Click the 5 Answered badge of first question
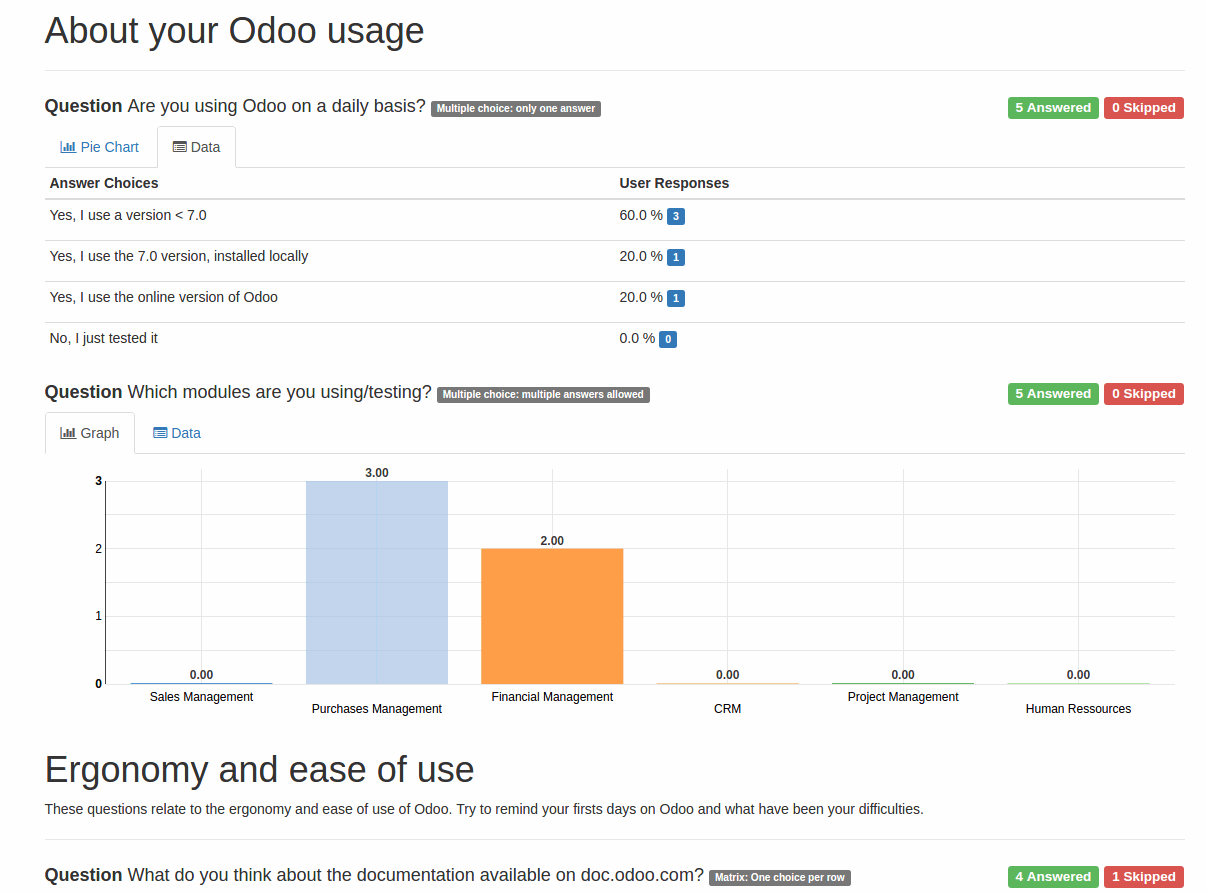Screen dimensions: 1206x893 pyautogui.click(x=1053, y=108)
